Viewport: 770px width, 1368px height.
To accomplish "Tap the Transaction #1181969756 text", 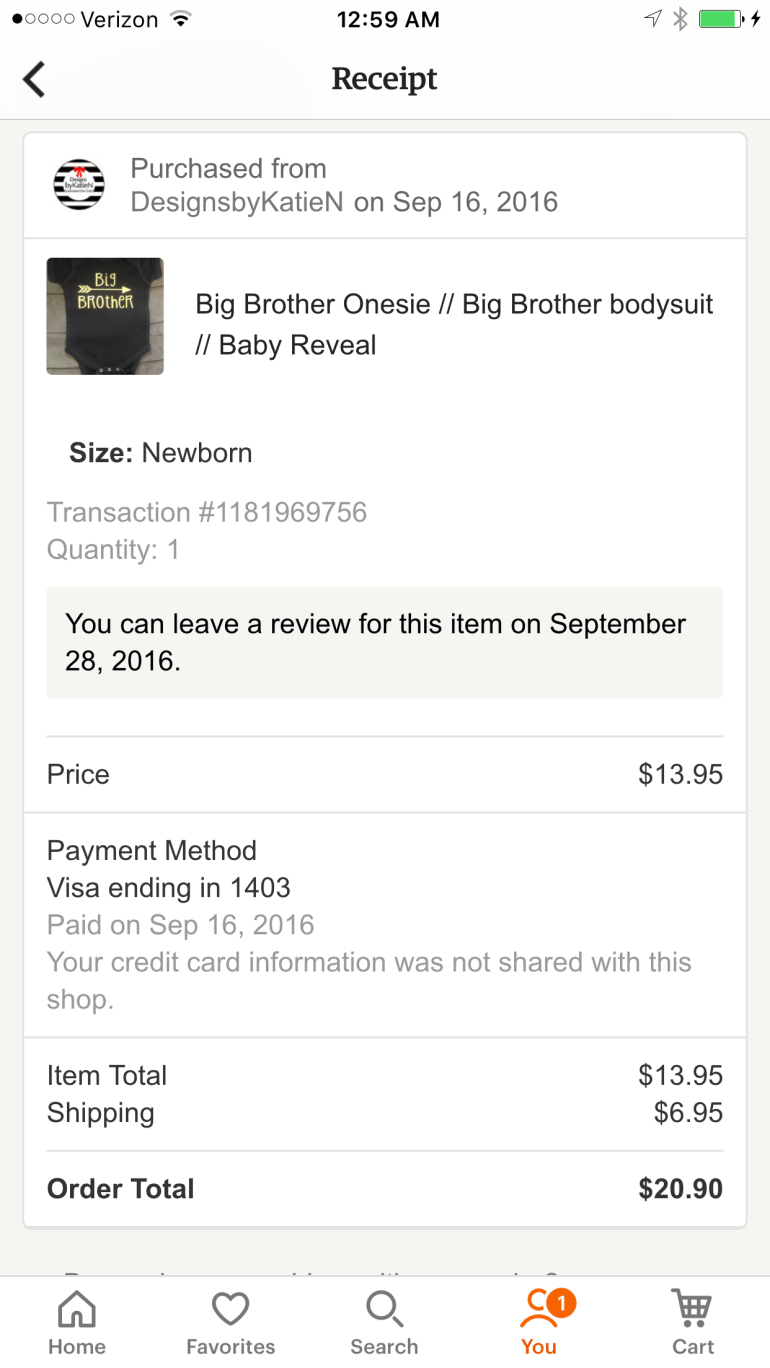I will (207, 512).
